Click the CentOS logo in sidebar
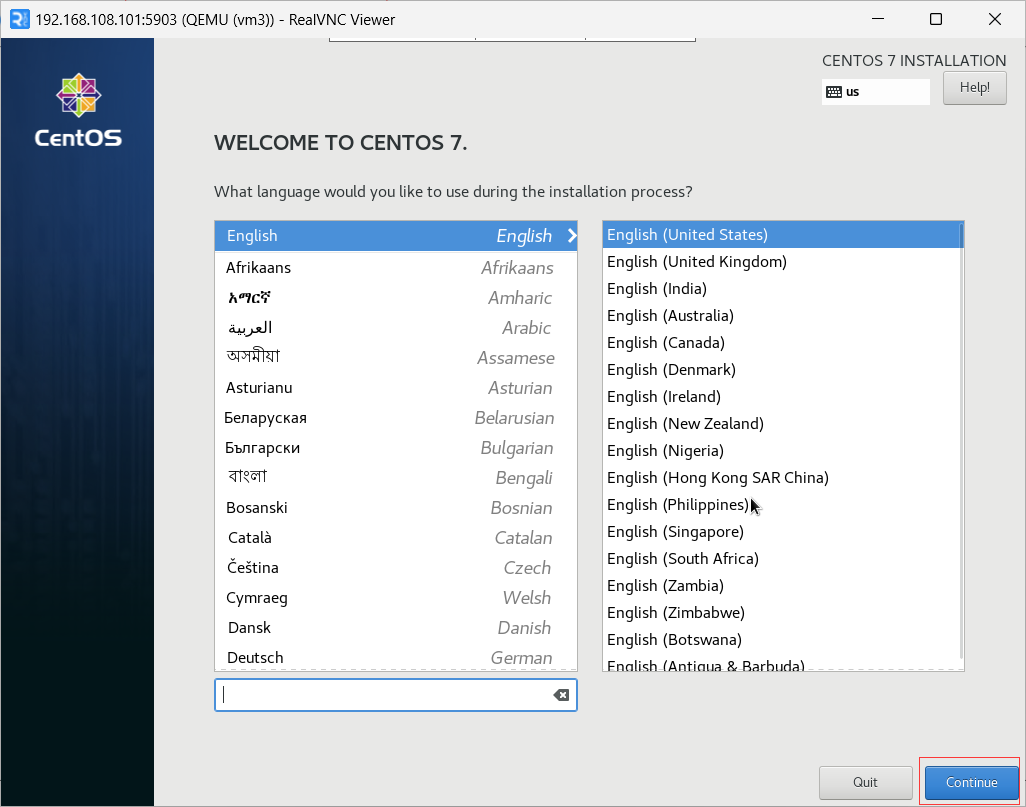The height and width of the screenshot is (807, 1026). click(78, 111)
